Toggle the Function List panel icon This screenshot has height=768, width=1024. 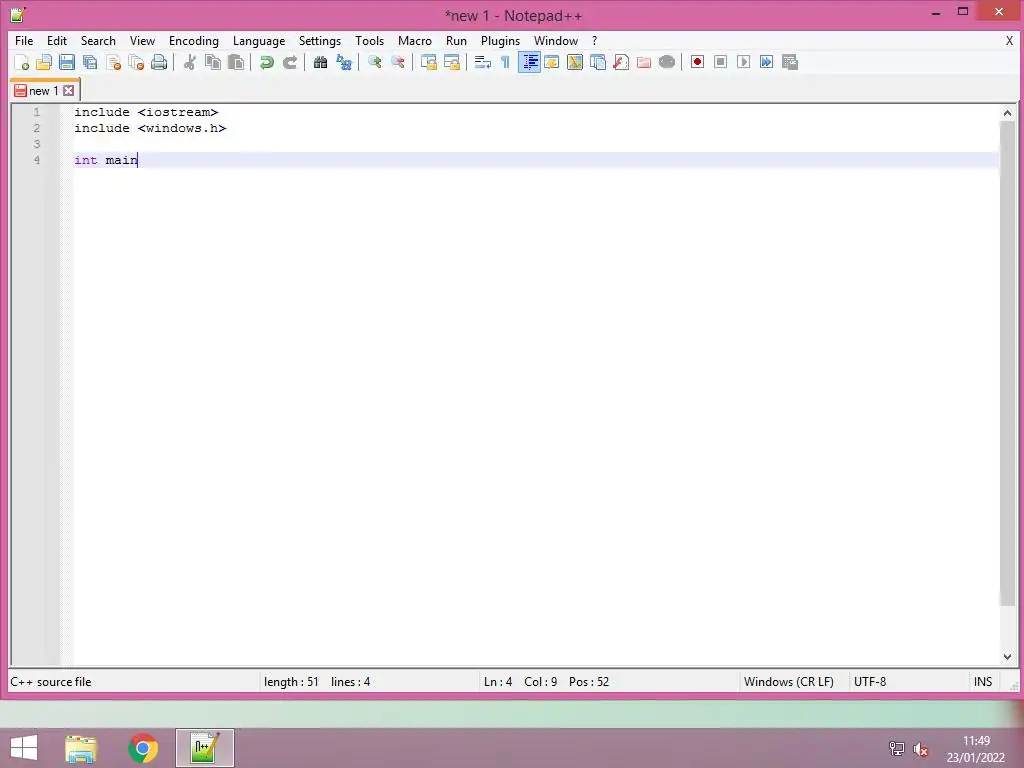point(621,62)
